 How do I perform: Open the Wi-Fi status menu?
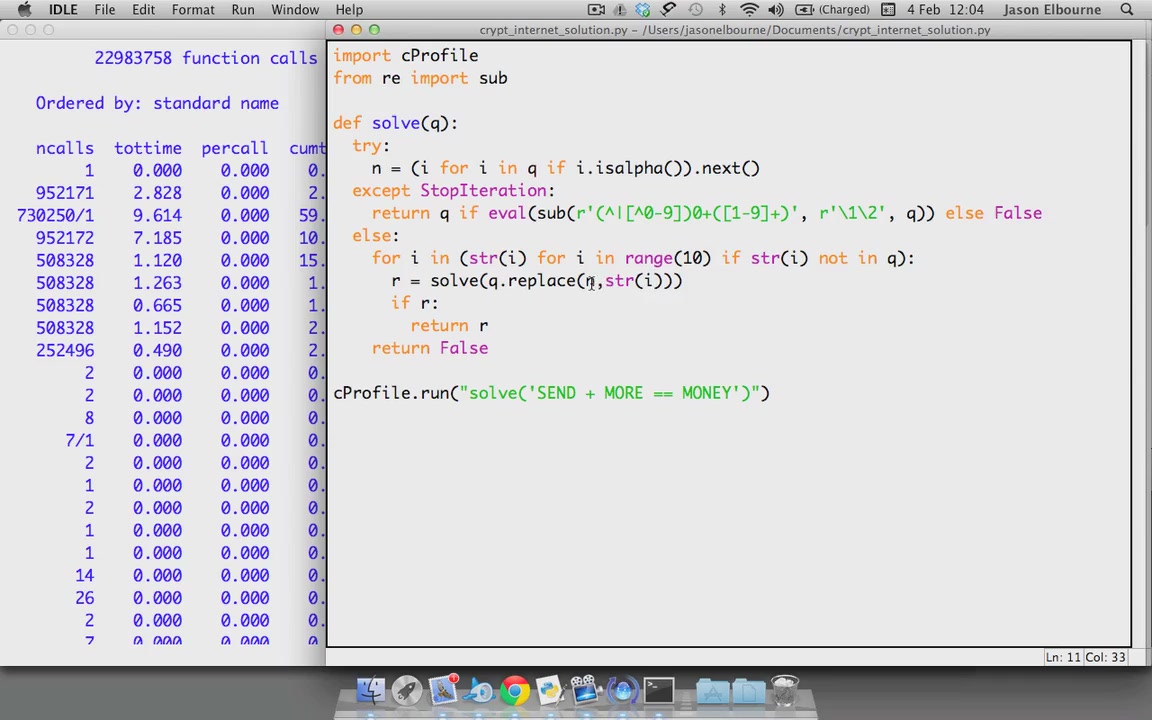(749, 10)
